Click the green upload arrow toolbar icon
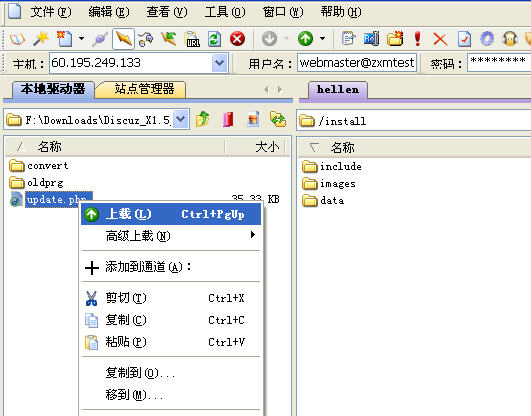Screen dimensions: 531x416 pyautogui.click(x=305, y=39)
